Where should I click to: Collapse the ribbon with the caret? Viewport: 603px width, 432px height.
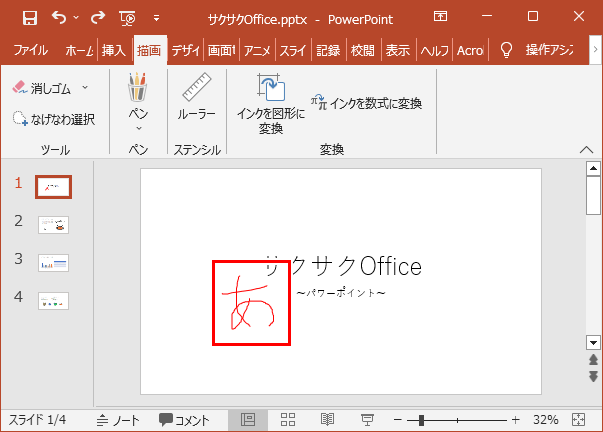coord(586,150)
